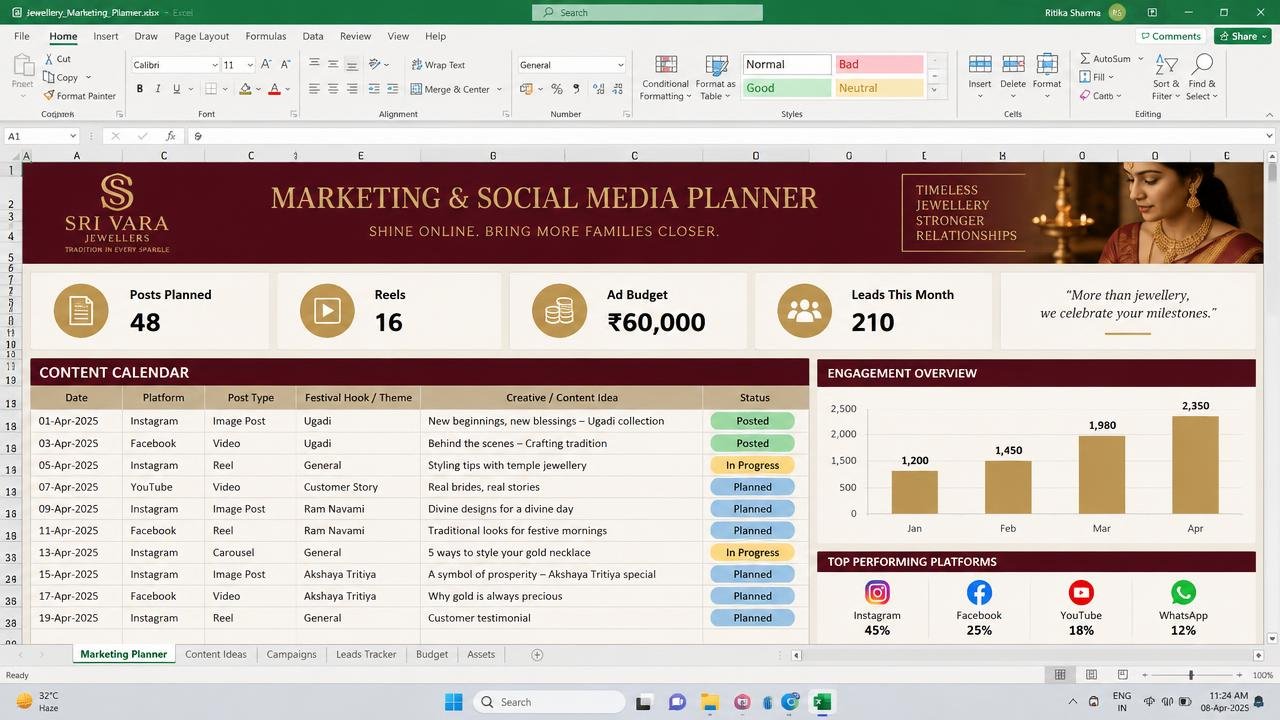Switch to Page Layout view icon
Viewport: 1280px width, 720px height.
coord(1092,675)
